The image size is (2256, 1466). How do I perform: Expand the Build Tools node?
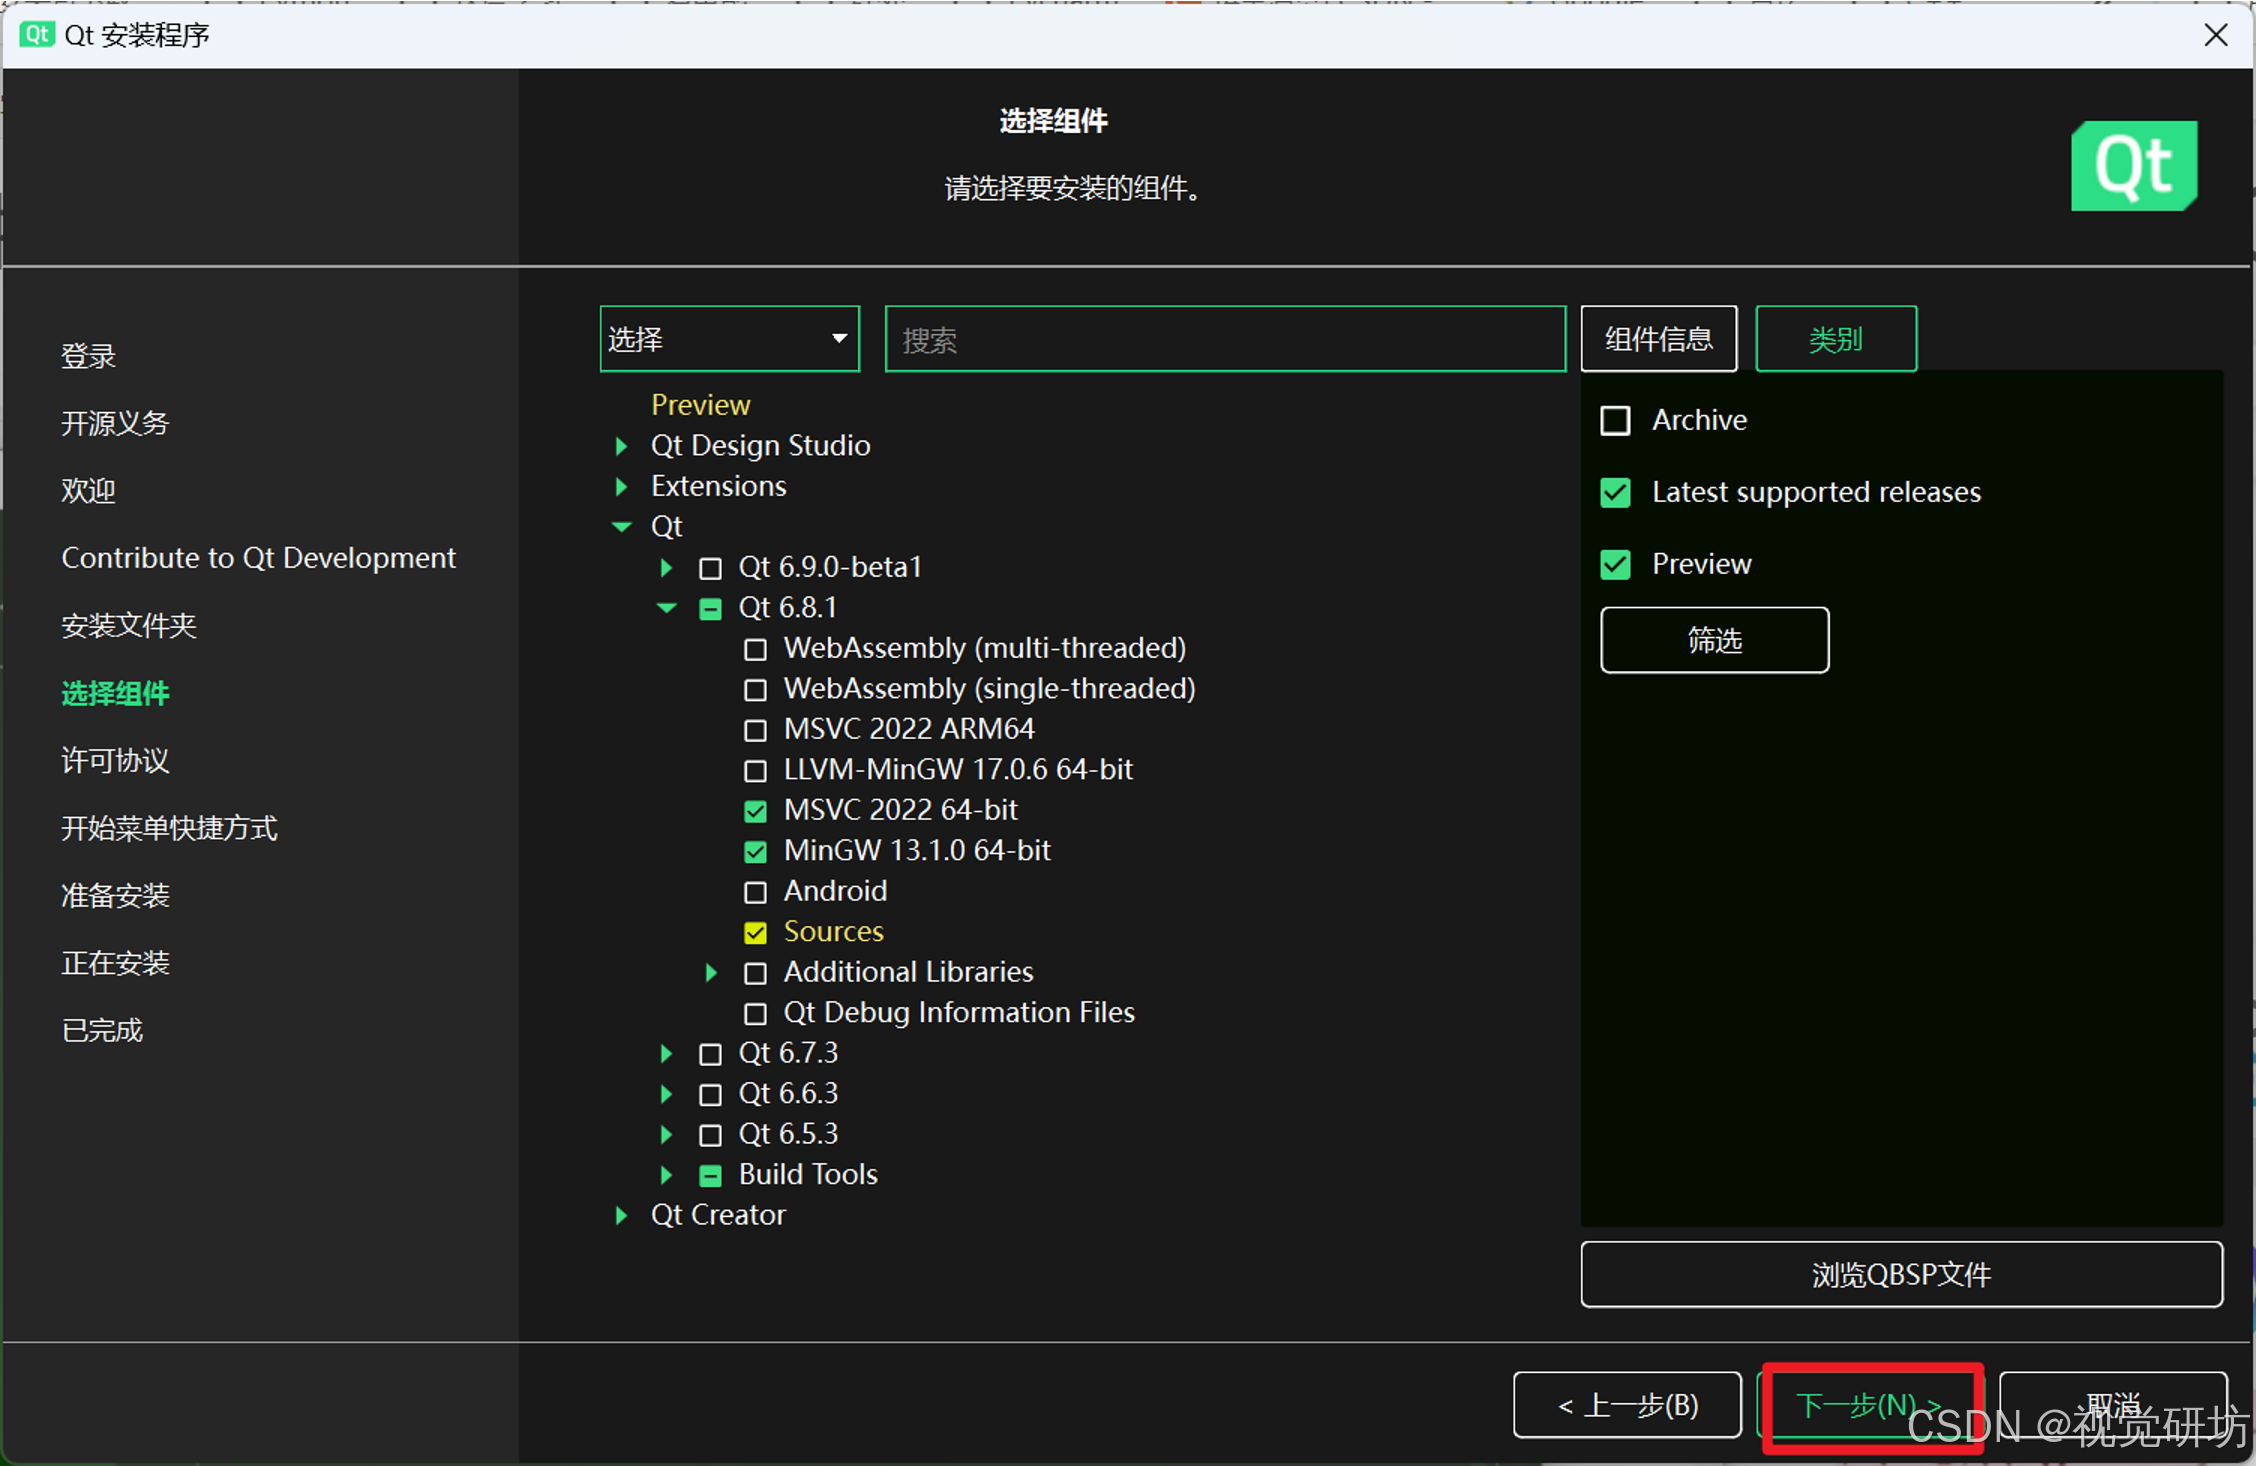[x=666, y=1175]
